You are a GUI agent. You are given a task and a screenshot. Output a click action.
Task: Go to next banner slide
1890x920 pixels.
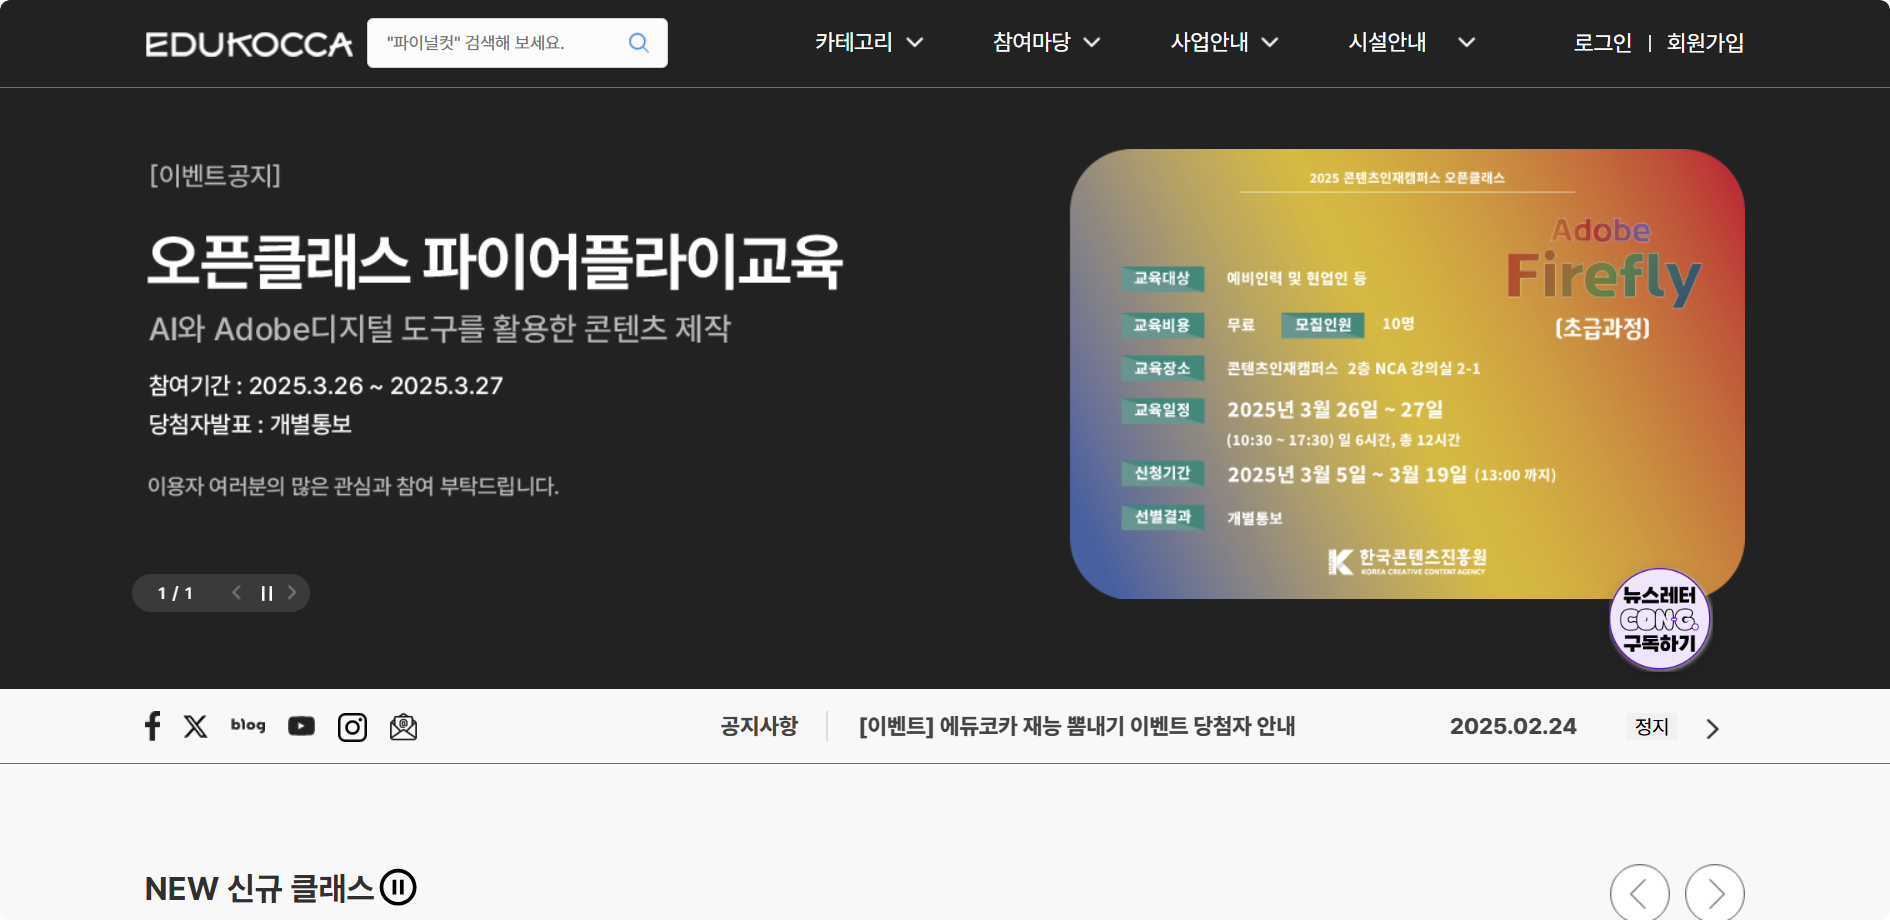[x=292, y=593]
